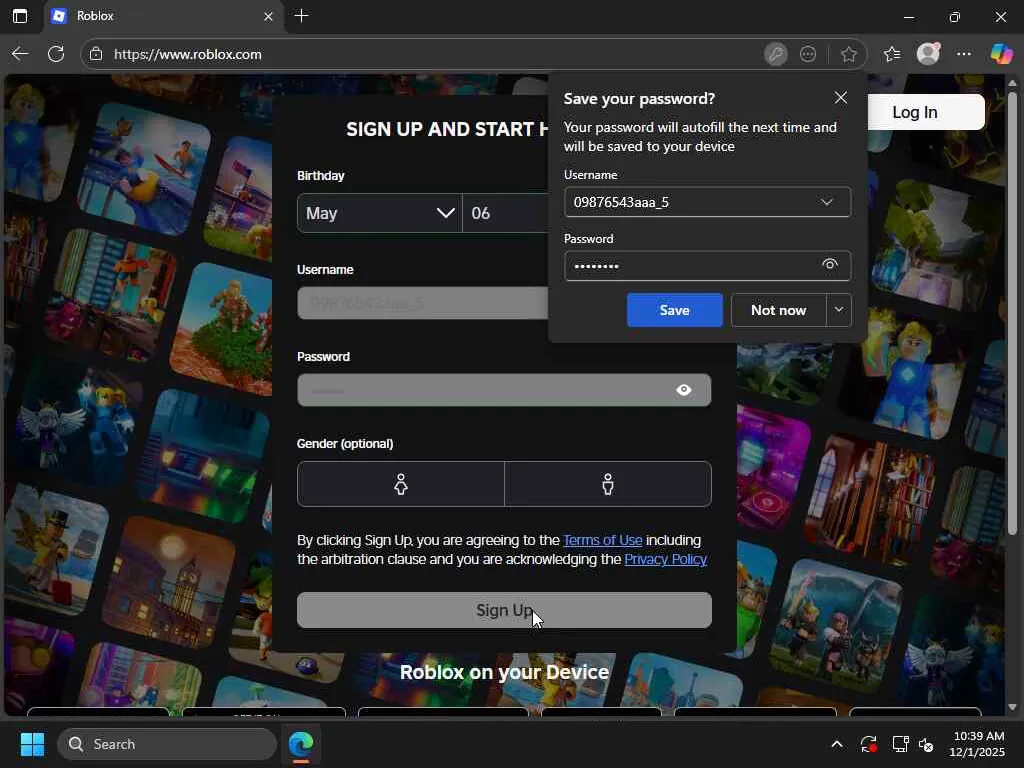Expand saved username dropdown in dialog

click(x=826, y=202)
